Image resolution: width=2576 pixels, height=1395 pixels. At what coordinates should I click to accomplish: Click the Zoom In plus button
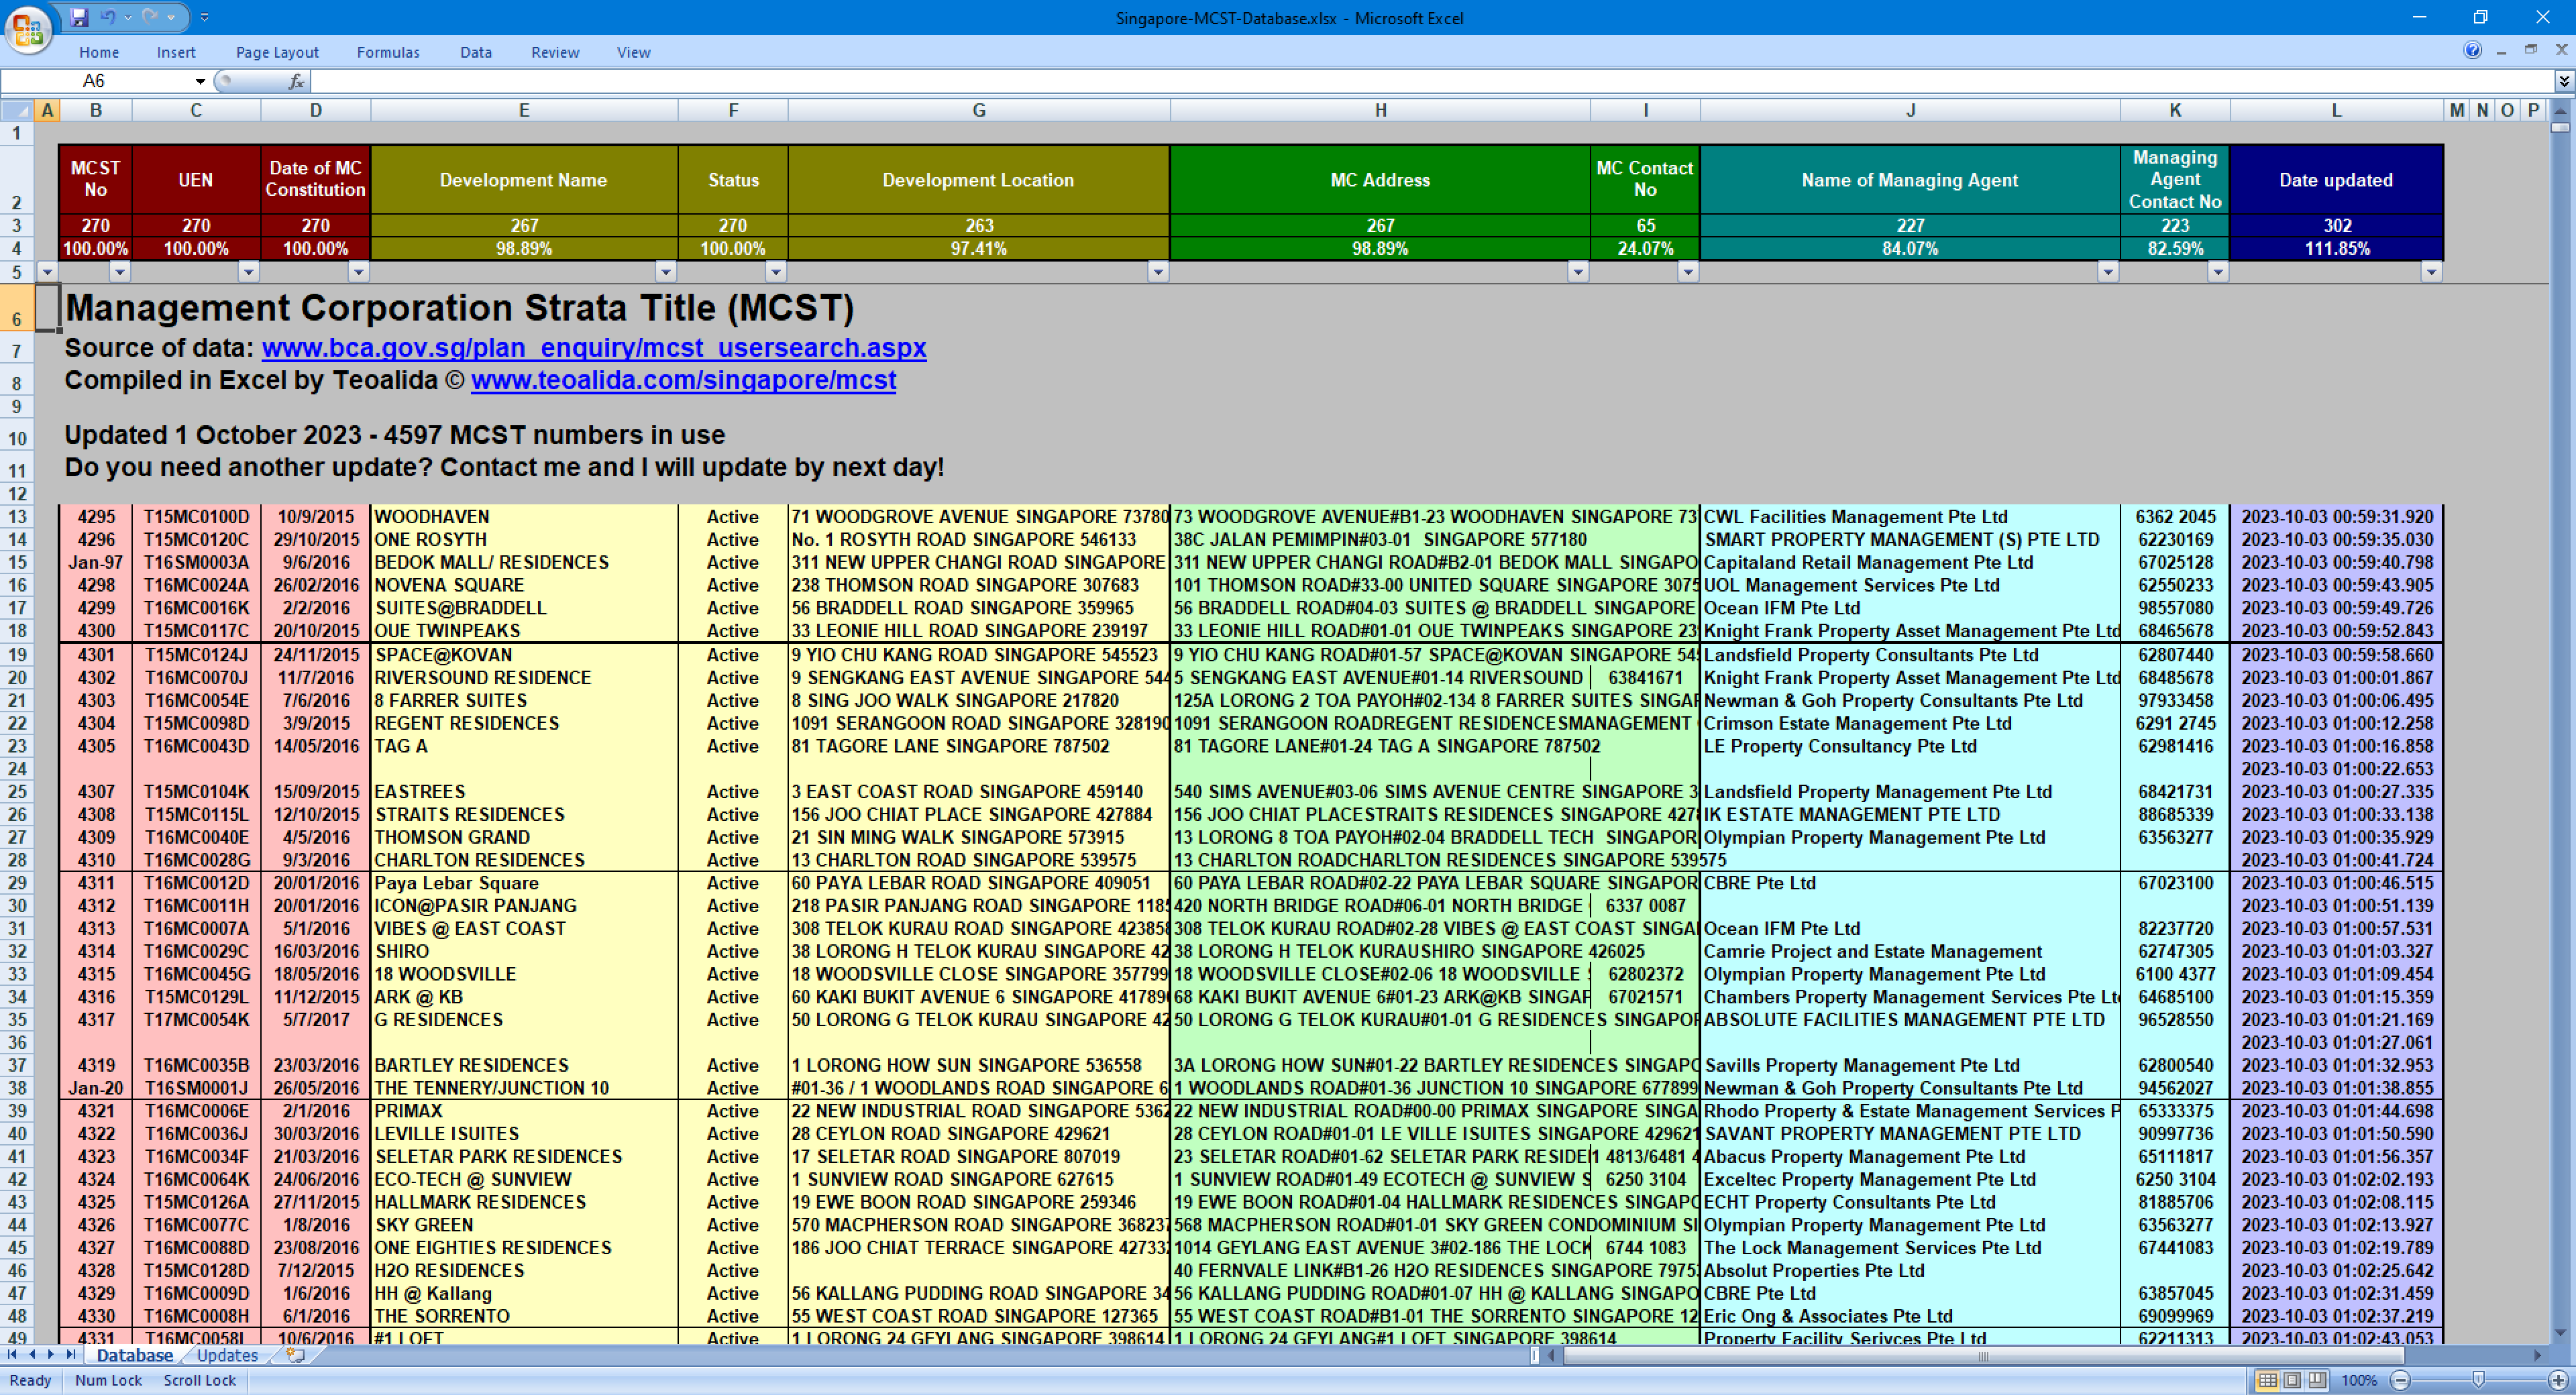point(2558,1380)
